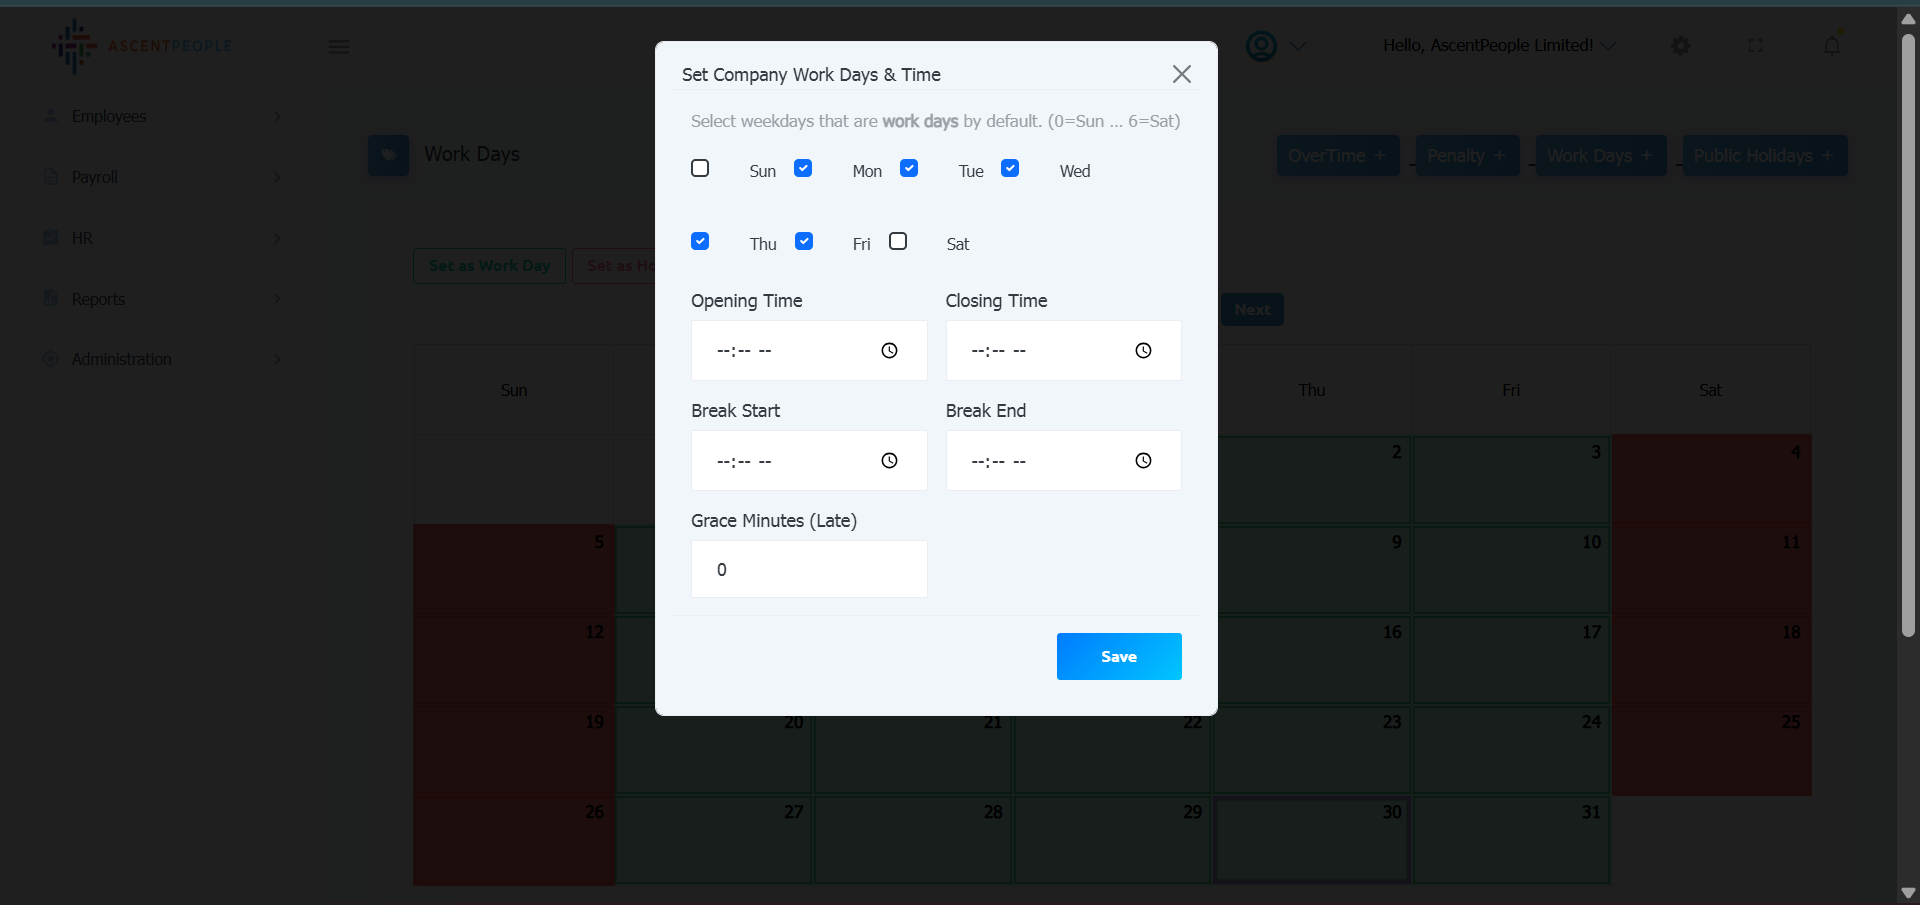
Task: Click the Public Holidays + button
Action: pos(1764,156)
